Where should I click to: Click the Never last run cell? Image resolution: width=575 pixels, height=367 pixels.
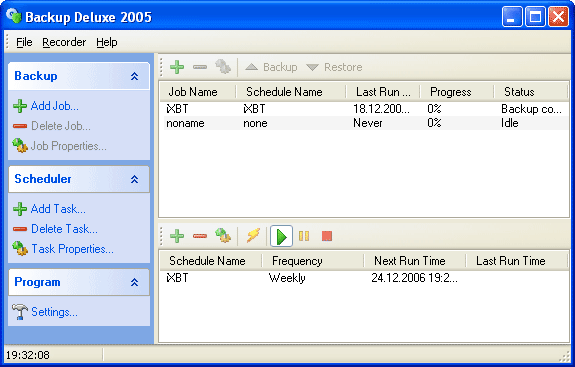pyautogui.click(x=367, y=123)
